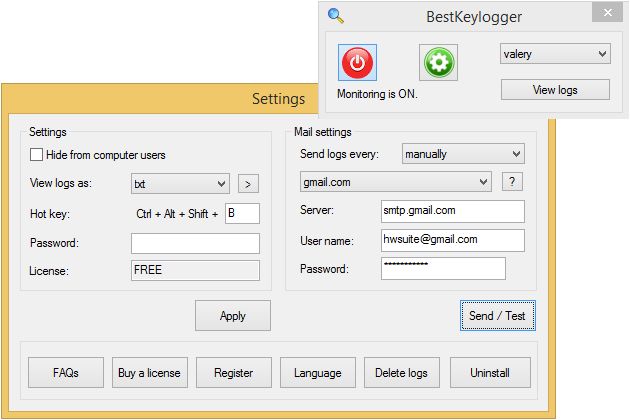Open the valery user dropdown
Image resolution: width=630 pixels, height=420 pixels.
tap(555, 54)
